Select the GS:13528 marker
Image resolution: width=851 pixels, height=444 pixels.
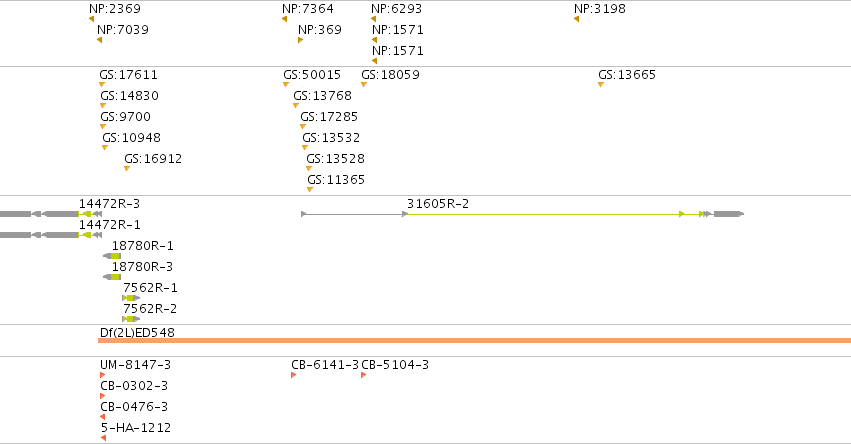309,169
